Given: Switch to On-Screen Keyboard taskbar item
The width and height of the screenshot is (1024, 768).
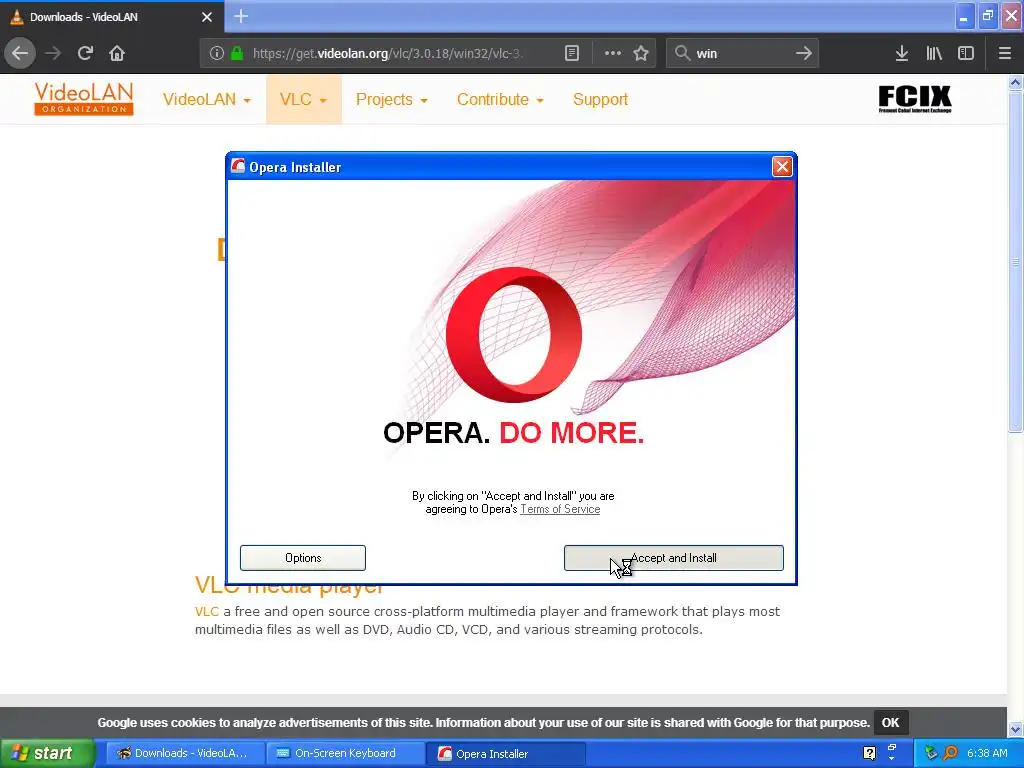Looking at the screenshot, I should click(x=346, y=753).
